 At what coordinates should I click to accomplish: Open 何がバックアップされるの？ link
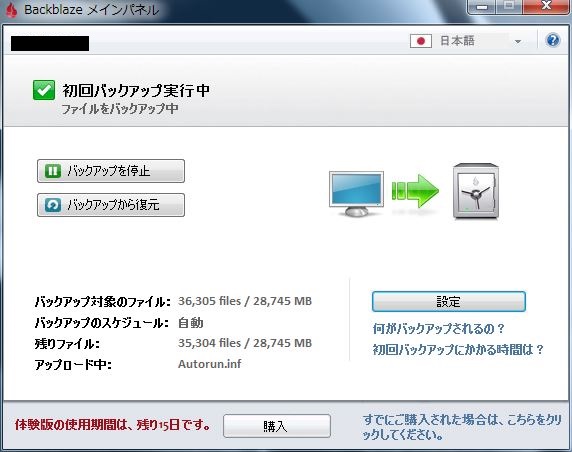pos(438,329)
